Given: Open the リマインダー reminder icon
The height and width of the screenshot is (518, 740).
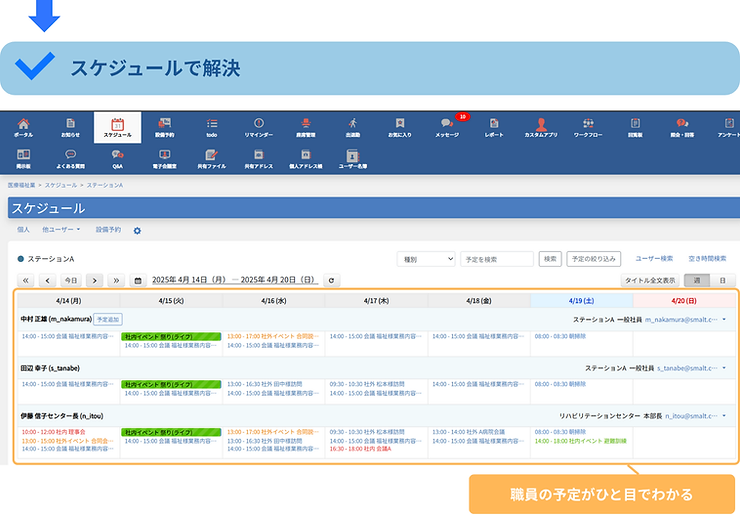Looking at the screenshot, I should click(259, 126).
